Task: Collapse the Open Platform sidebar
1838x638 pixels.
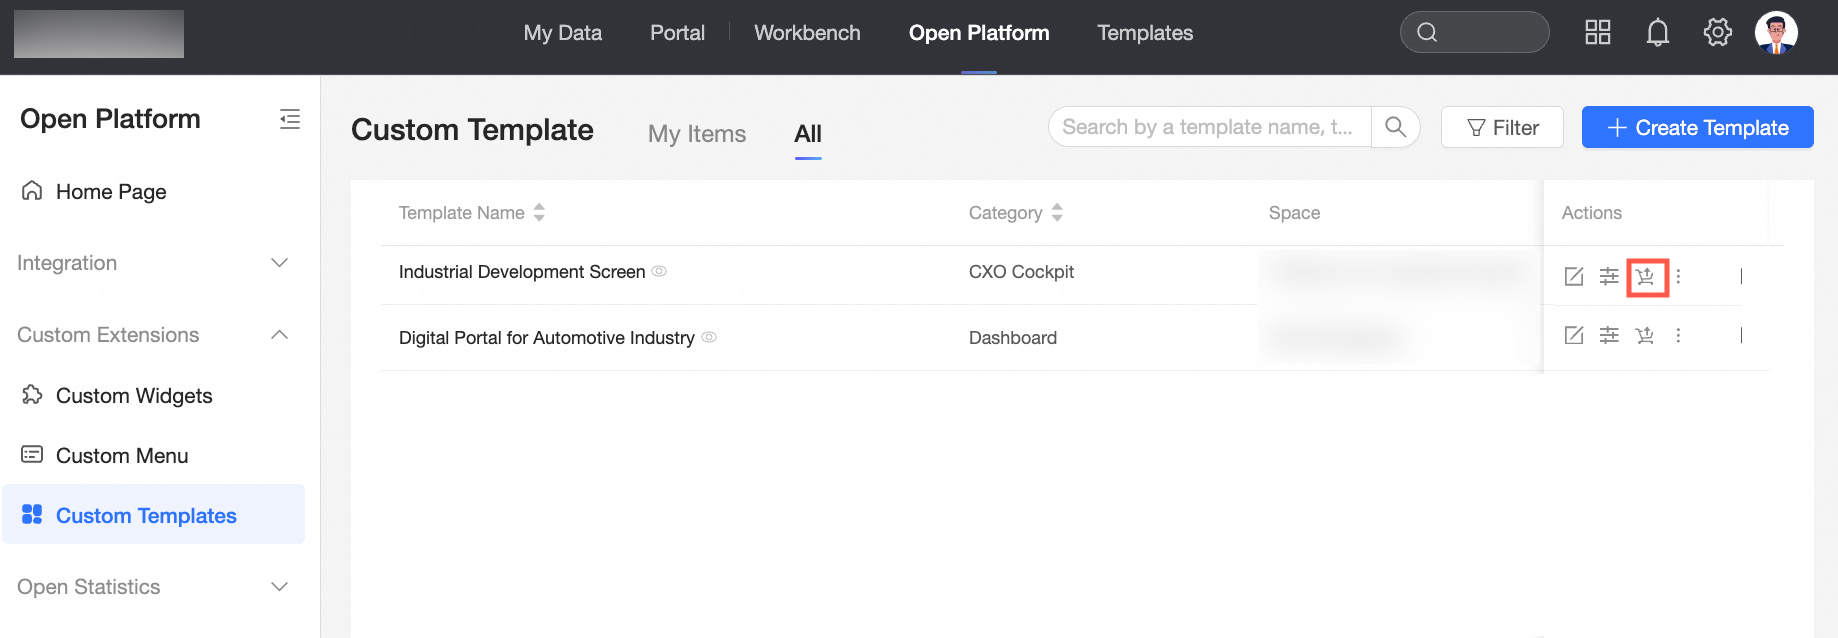Action: (x=290, y=119)
